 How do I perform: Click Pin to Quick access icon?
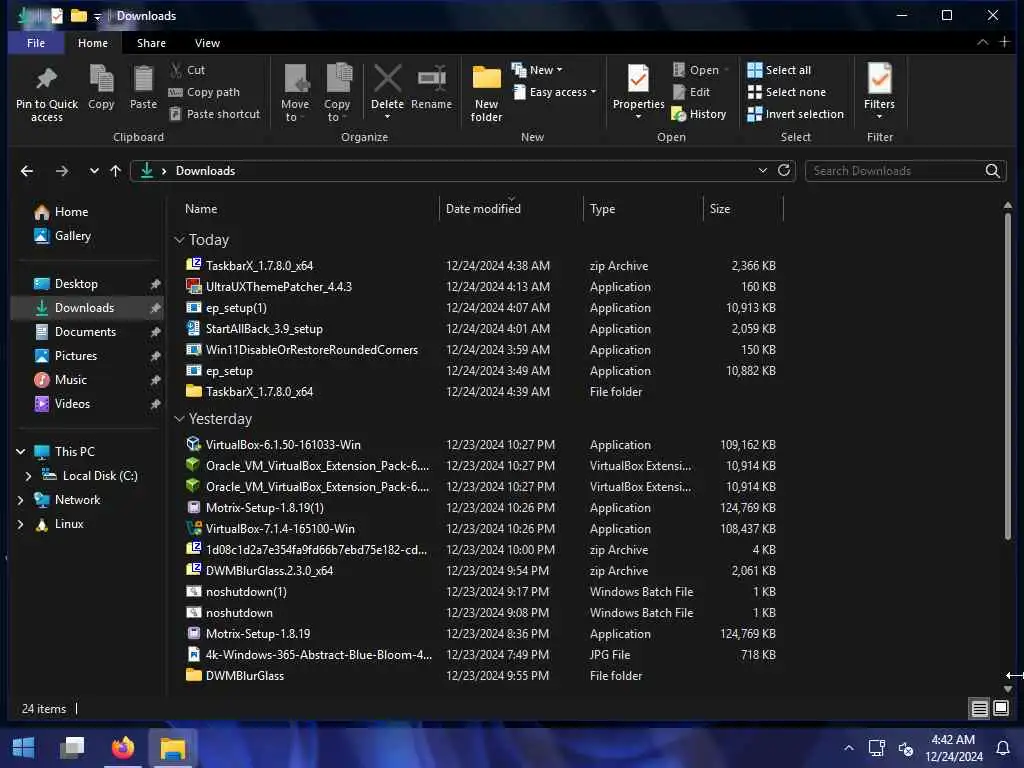pyautogui.click(x=46, y=80)
